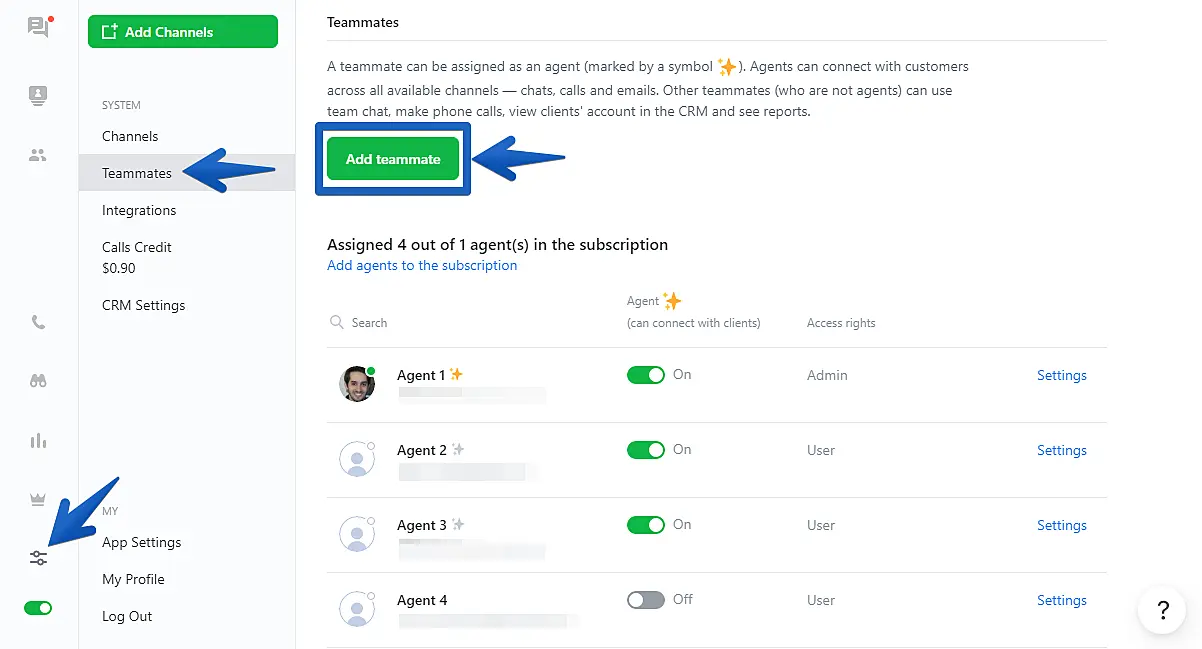
Task: Disable agent toggle for Agent 2
Action: [x=645, y=450]
